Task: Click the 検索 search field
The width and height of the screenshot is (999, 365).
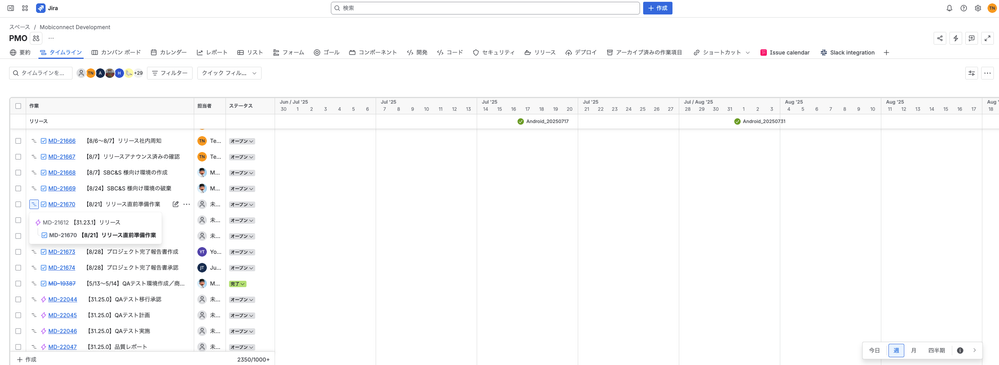Action: click(485, 8)
